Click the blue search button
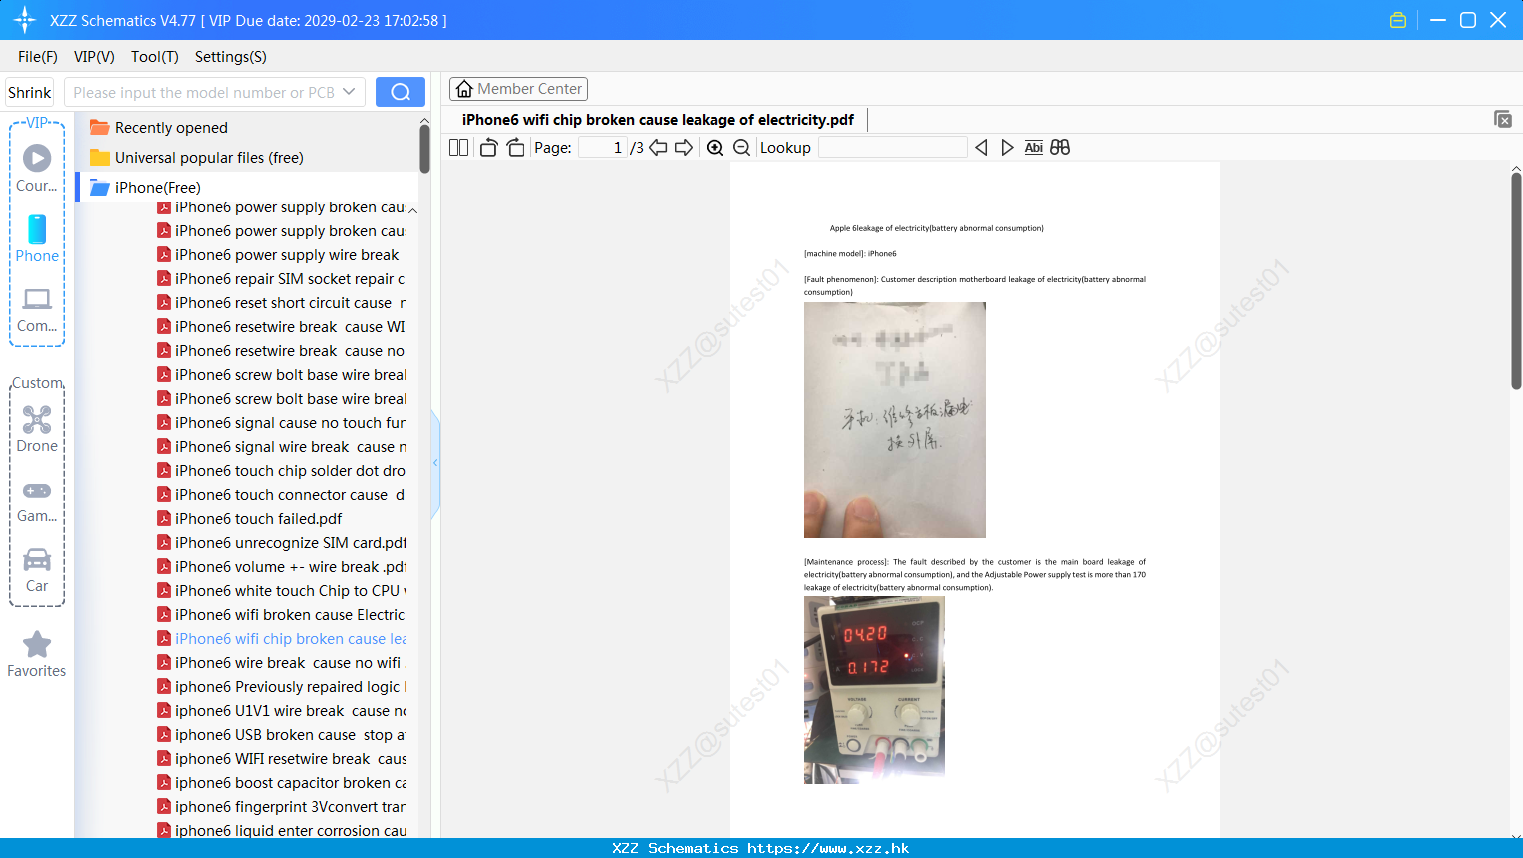 click(x=400, y=92)
